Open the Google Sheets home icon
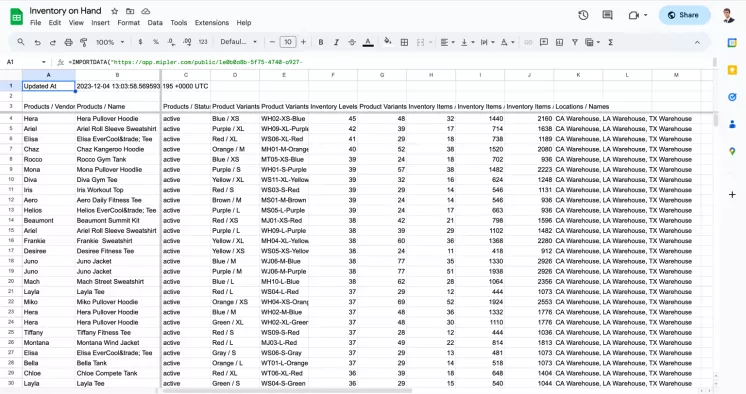 point(17,17)
